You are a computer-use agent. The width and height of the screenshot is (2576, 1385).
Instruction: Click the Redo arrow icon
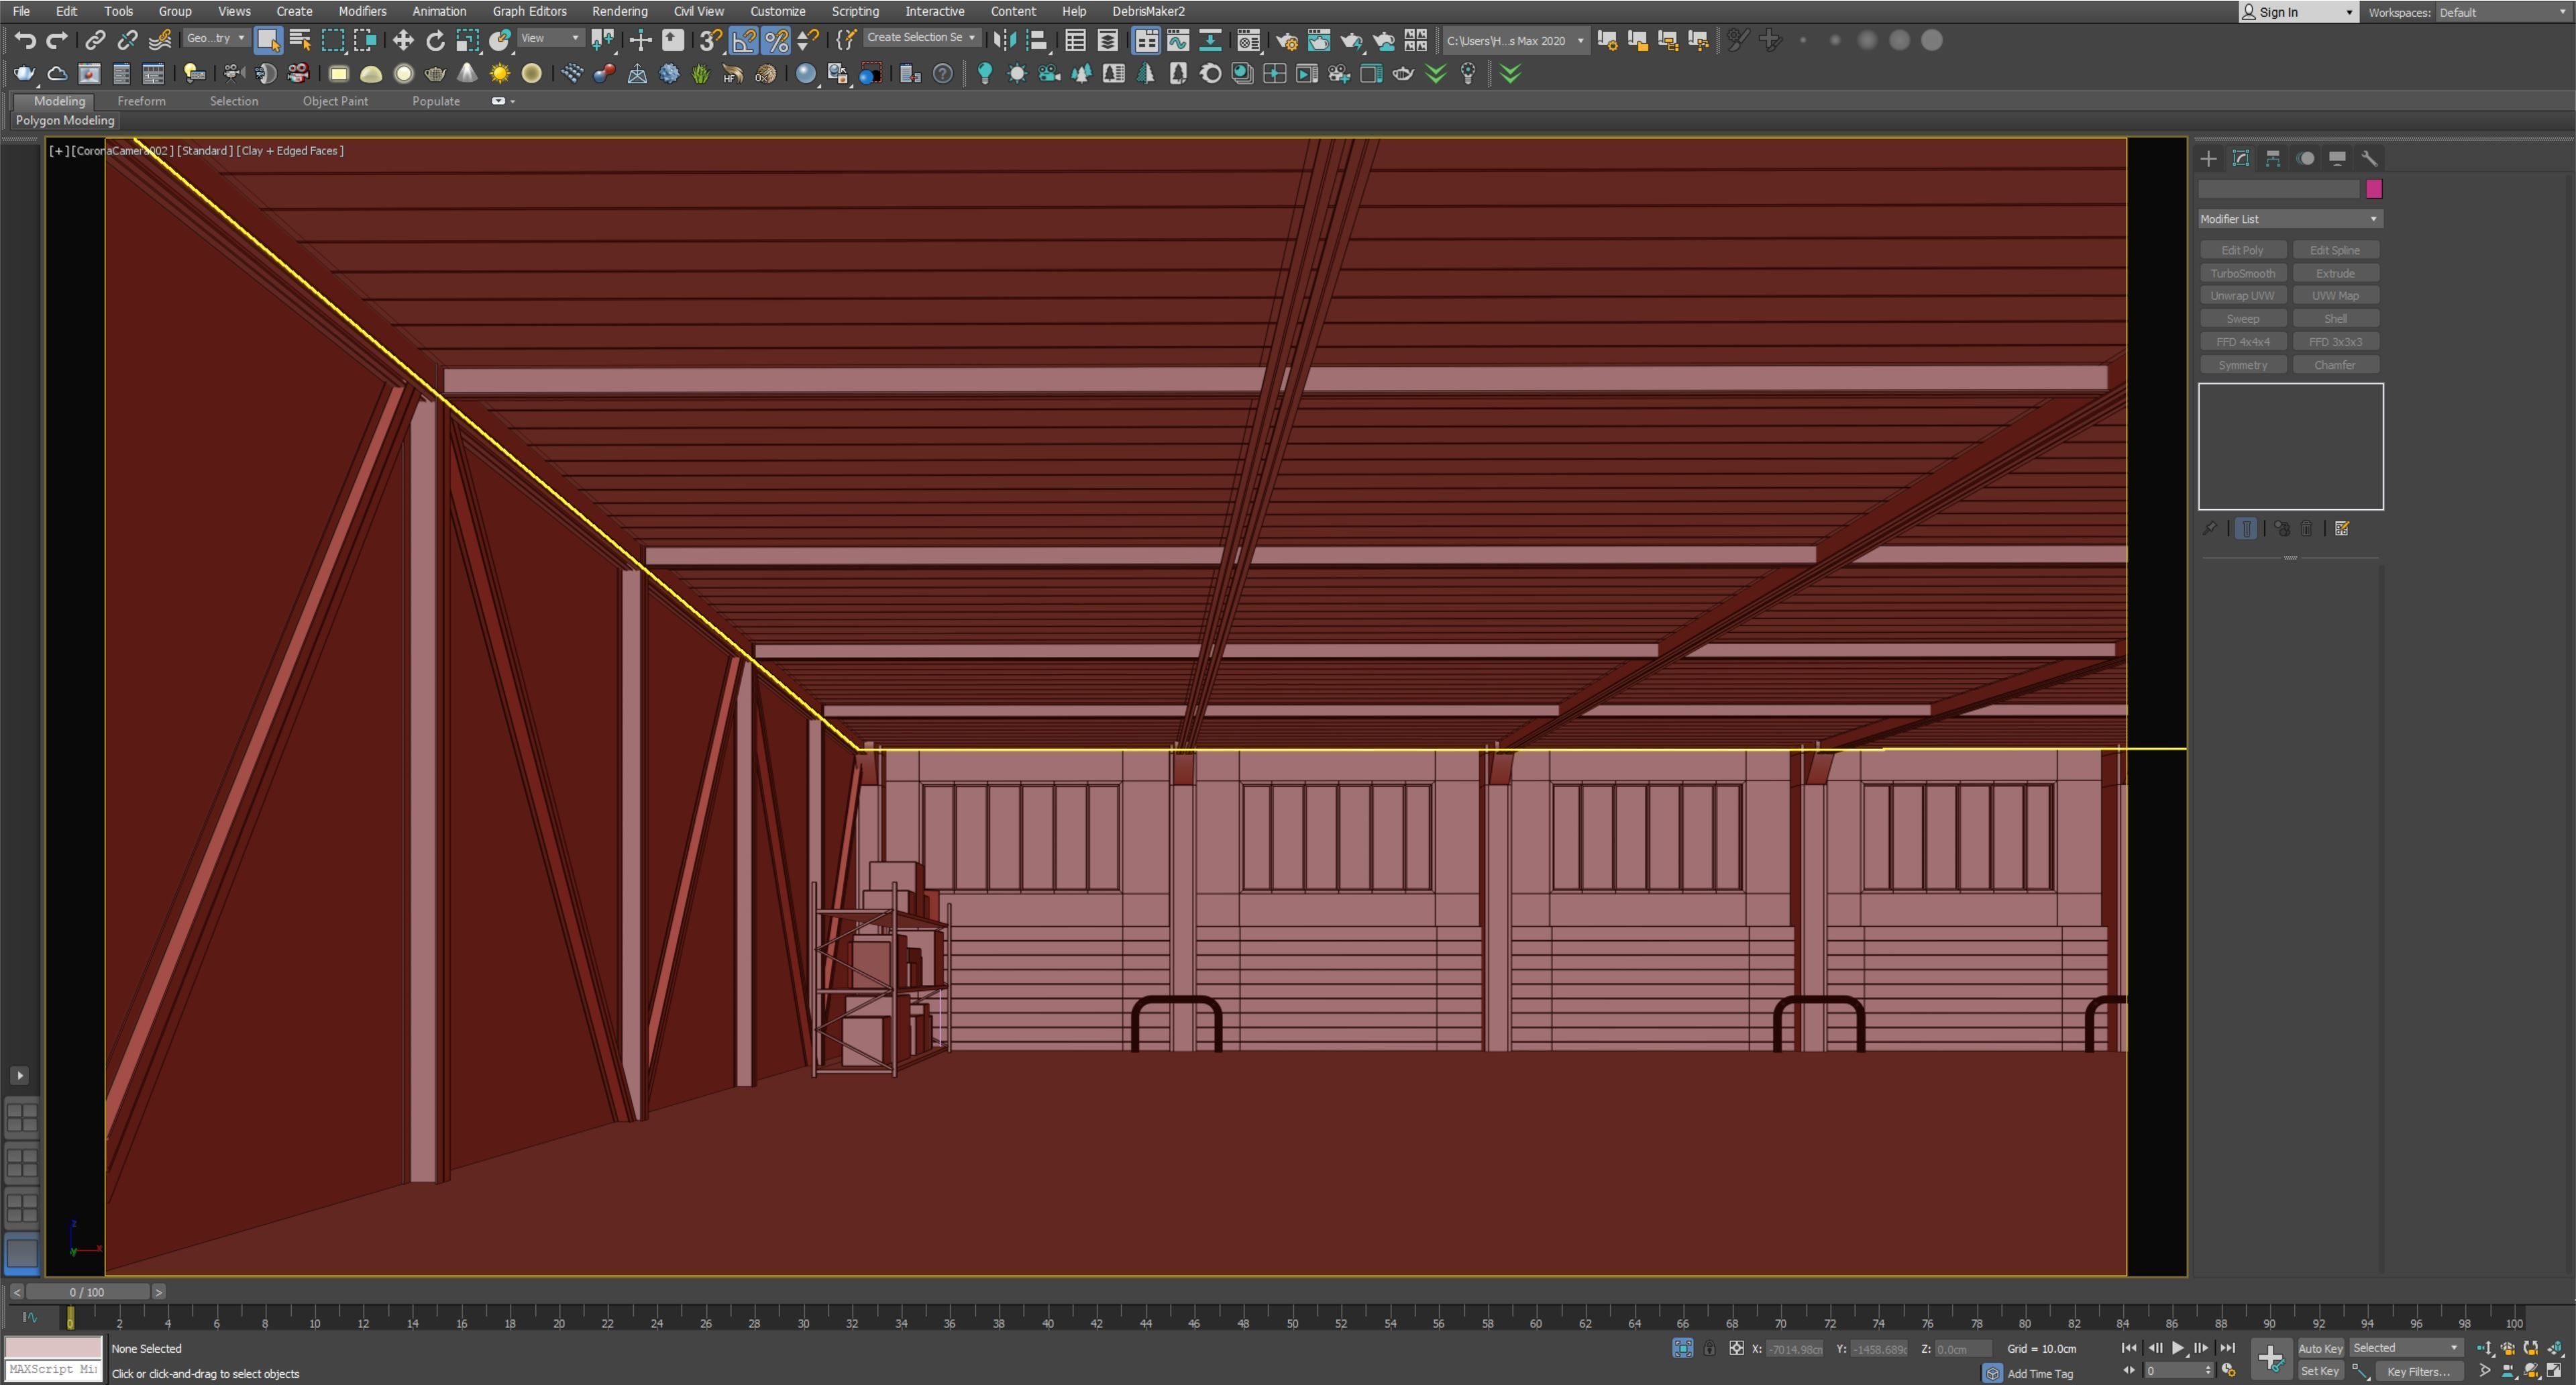(x=57, y=40)
